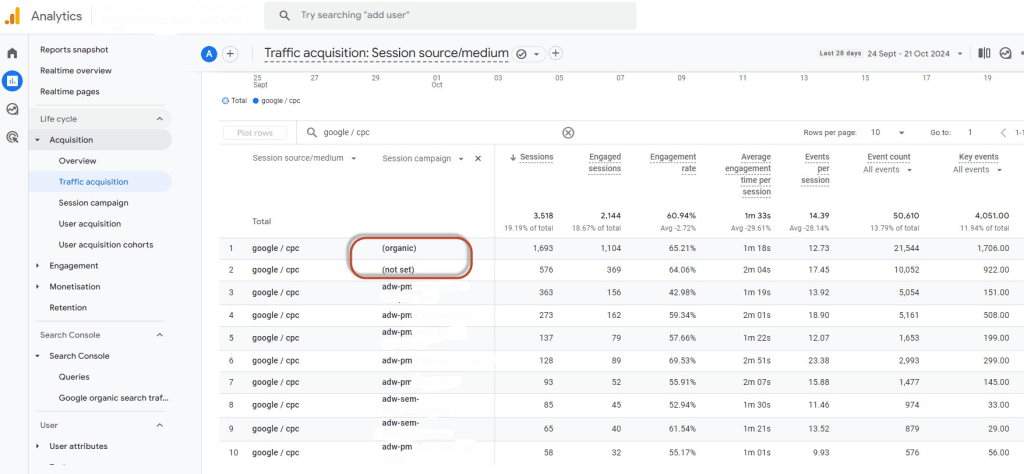Toggle the Total legend marker in chart
This screenshot has width=1024, height=474.
coord(225,101)
